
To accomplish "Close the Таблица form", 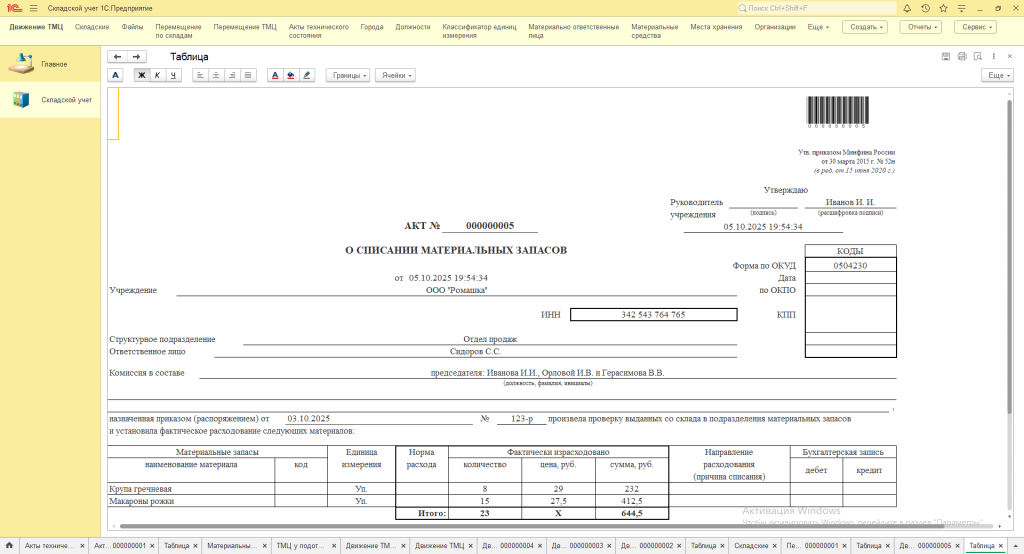I will click(x=1010, y=57).
